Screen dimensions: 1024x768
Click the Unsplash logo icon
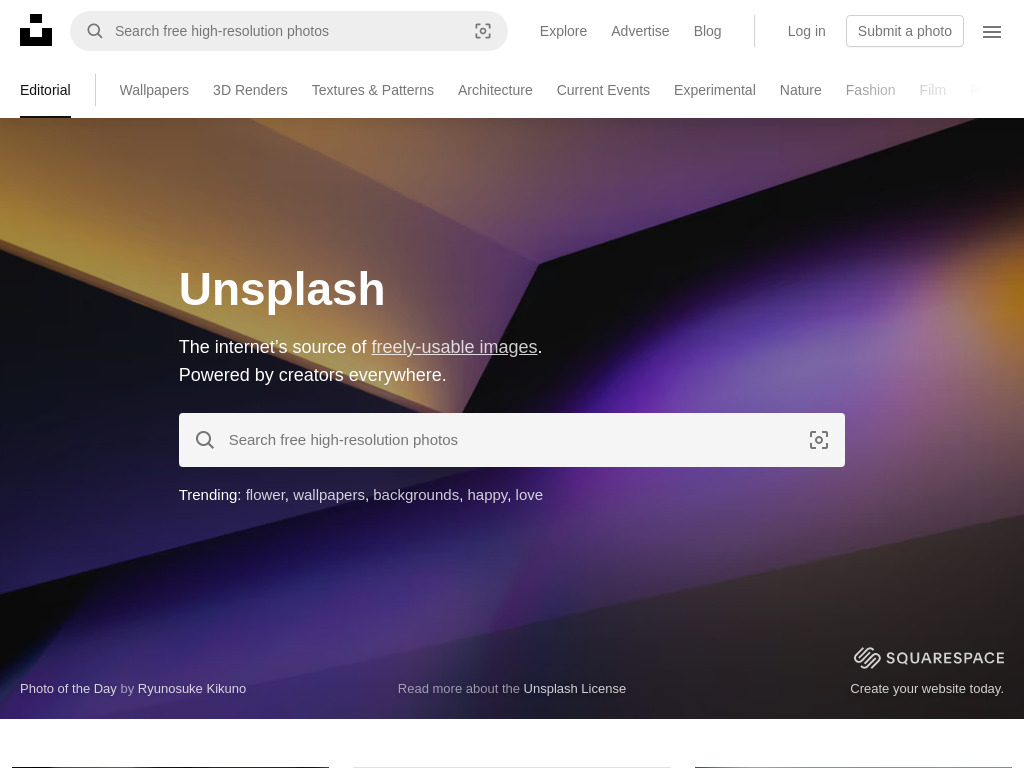pyautogui.click(x=36, y=30)
